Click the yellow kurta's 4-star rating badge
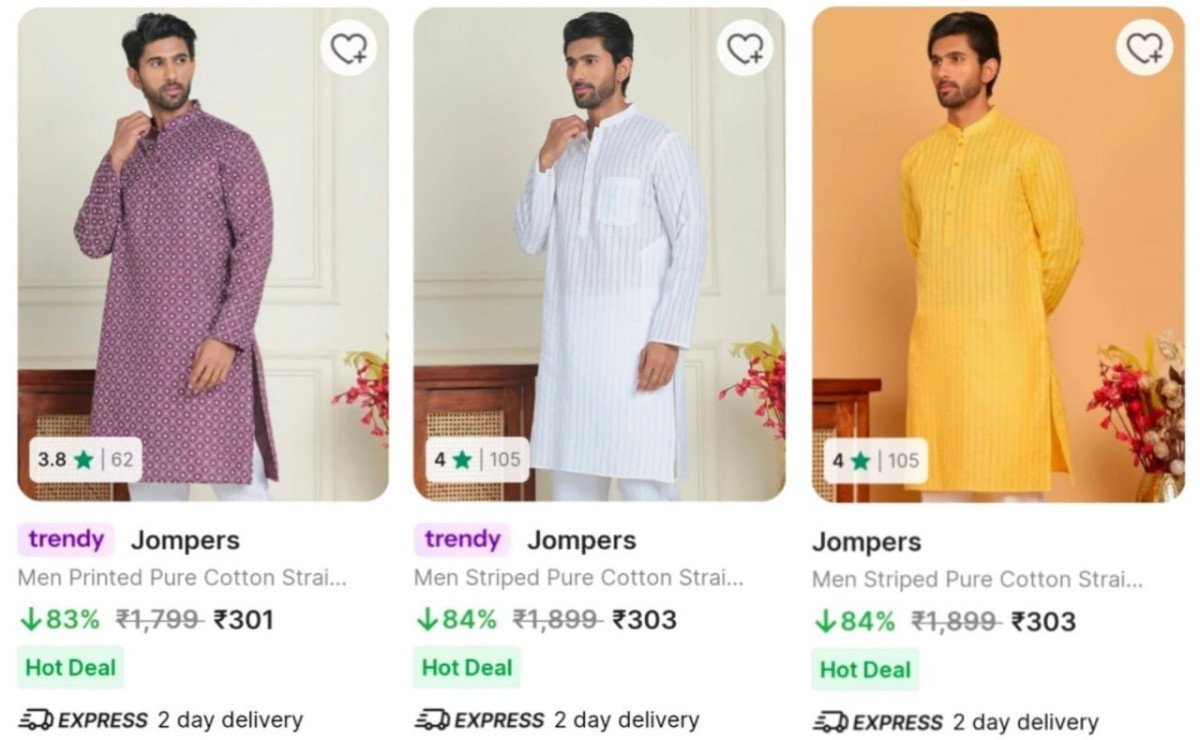This screenshot has width=1200, height=740. pos(876,461)
